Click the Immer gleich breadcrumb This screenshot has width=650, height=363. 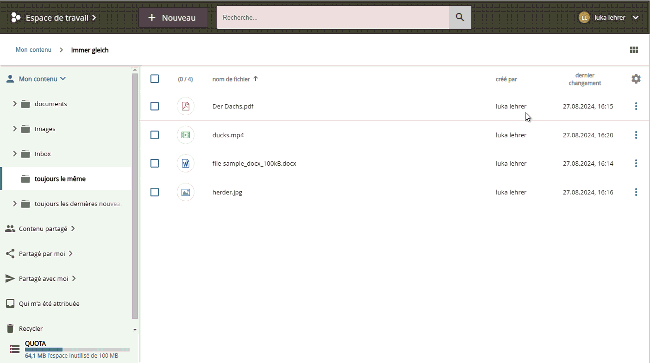[x=90, y=50]
